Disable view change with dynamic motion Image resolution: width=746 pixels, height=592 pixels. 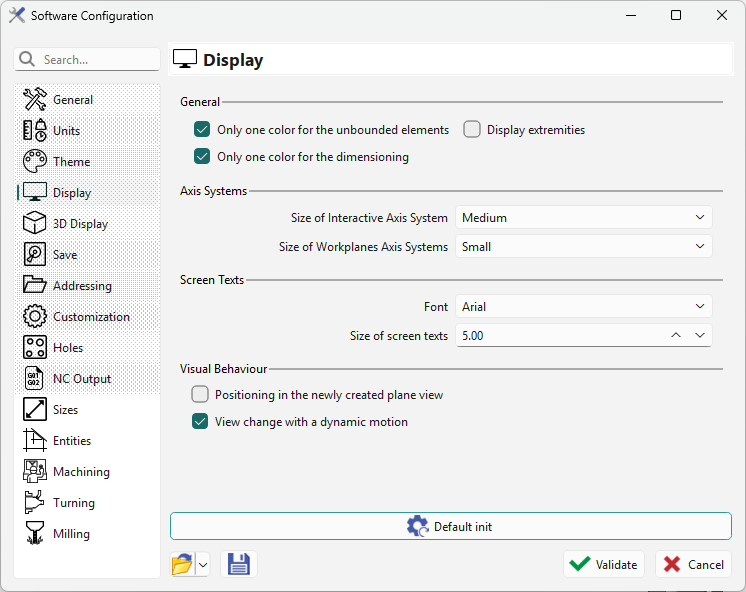tap(200, 422)
